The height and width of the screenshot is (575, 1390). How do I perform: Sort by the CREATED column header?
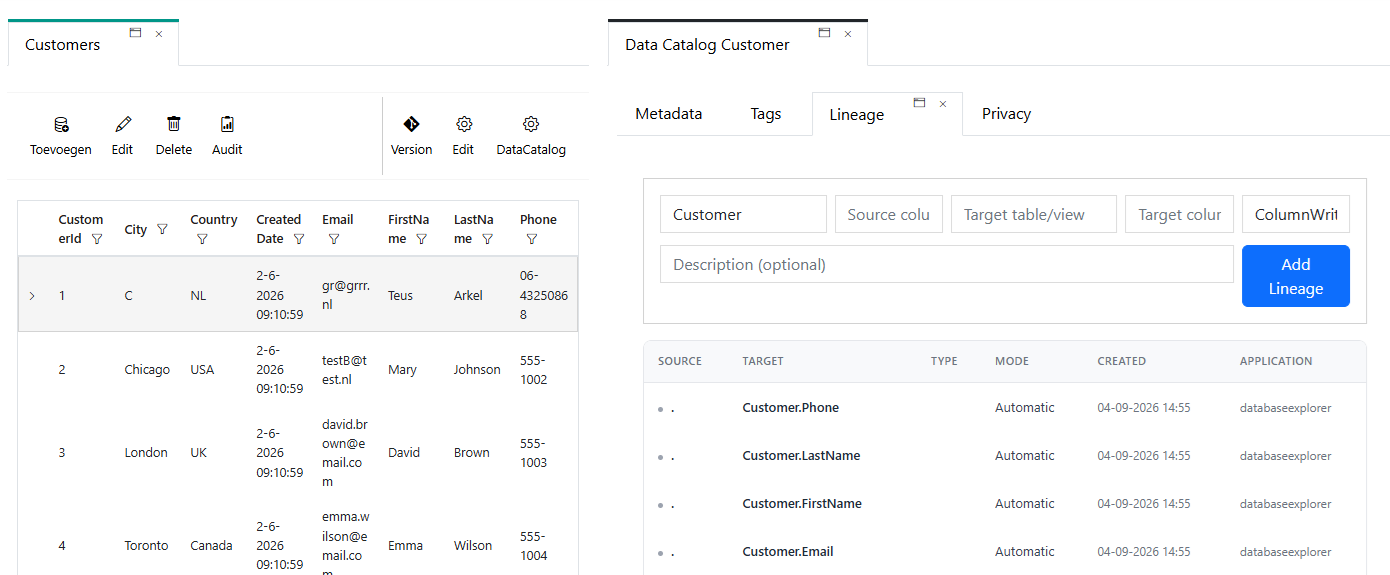coord(1122,361)
